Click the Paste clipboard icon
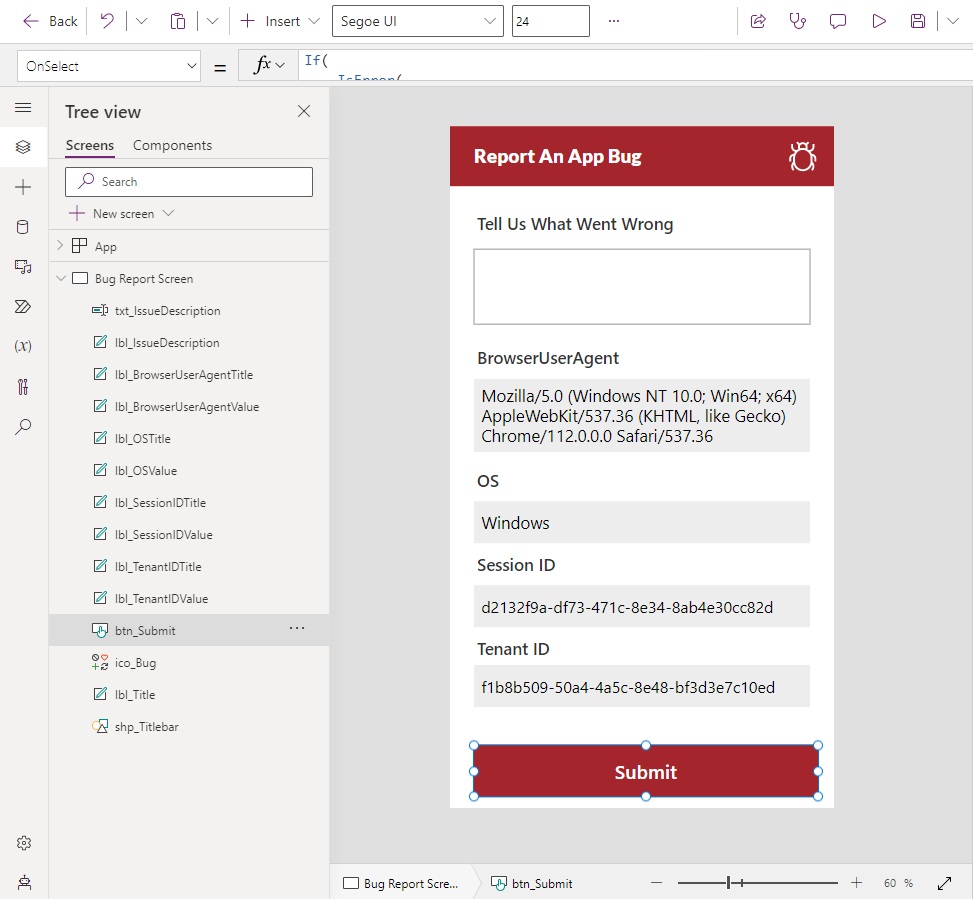Screen dimensions: 973x899 [x=177, y=21]
